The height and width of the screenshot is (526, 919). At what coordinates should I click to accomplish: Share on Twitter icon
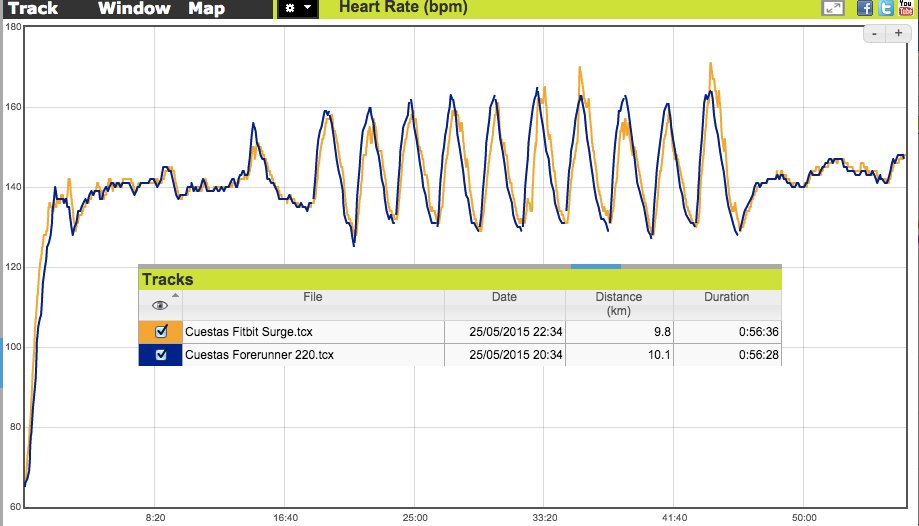click(x=886, y=8)
